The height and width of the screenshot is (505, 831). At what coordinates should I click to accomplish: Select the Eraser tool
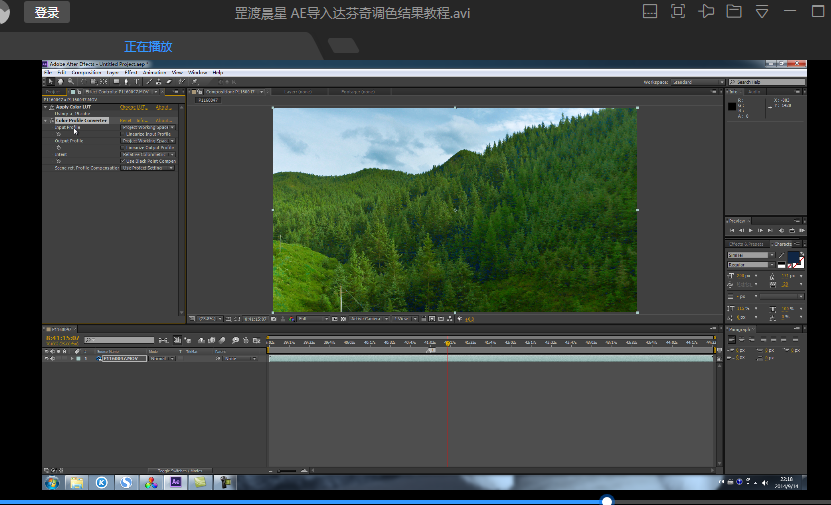click(169, 82)
